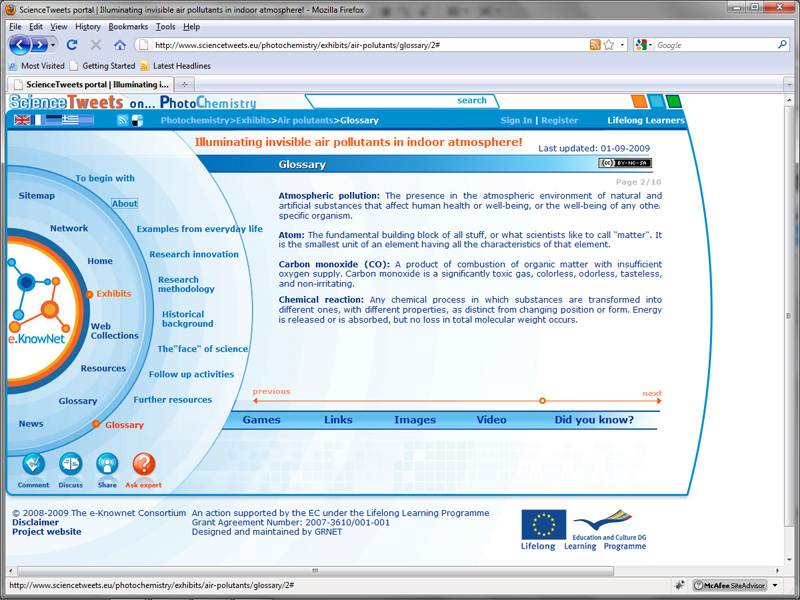Open the About link in circular menu
This screenshot has width=800, height=600.
pyautogui.click(x=124, y=204)
